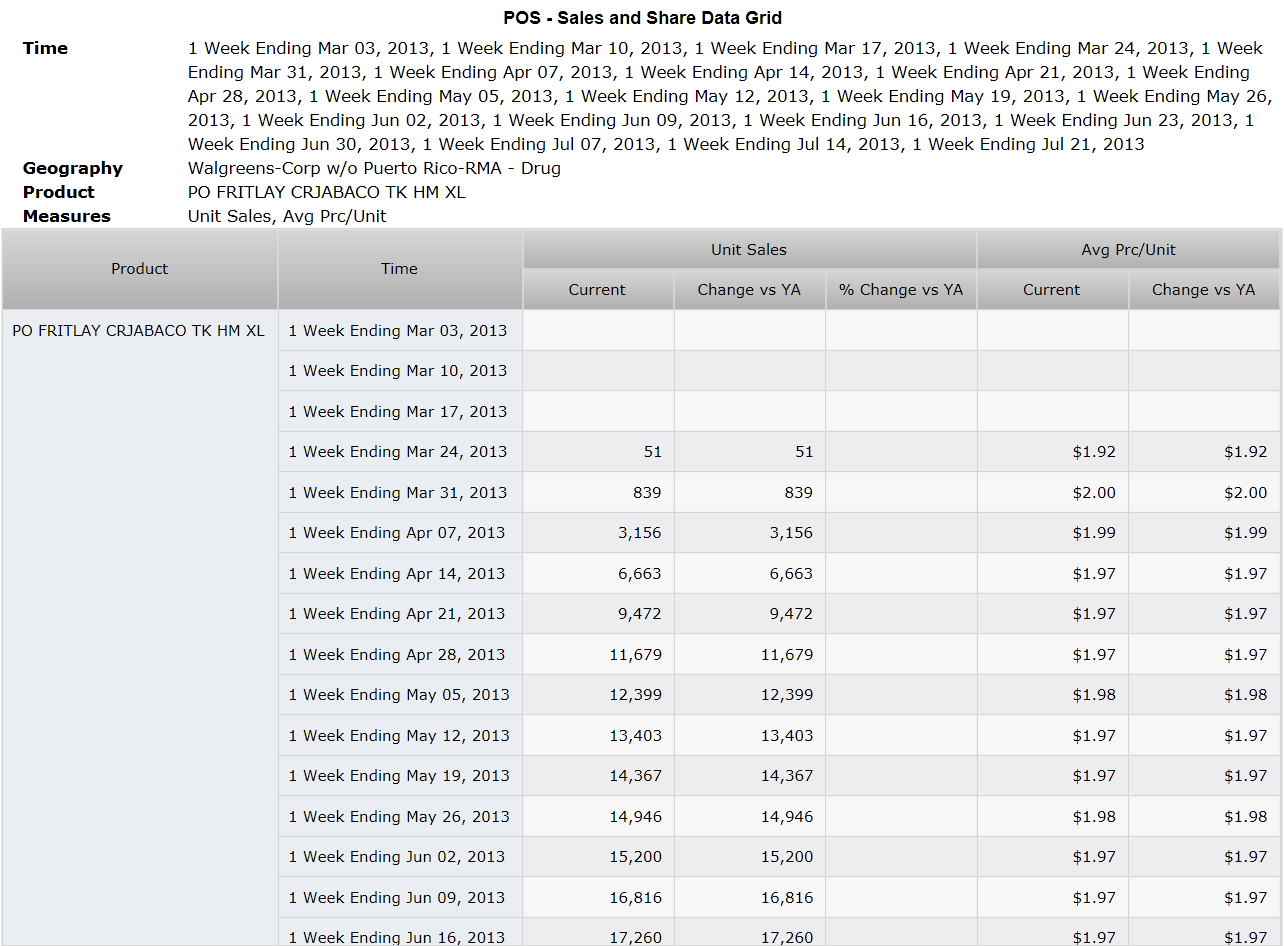
Task: Click avg price Change vs YA $2.00 cell
Action: coord(1204,493)
